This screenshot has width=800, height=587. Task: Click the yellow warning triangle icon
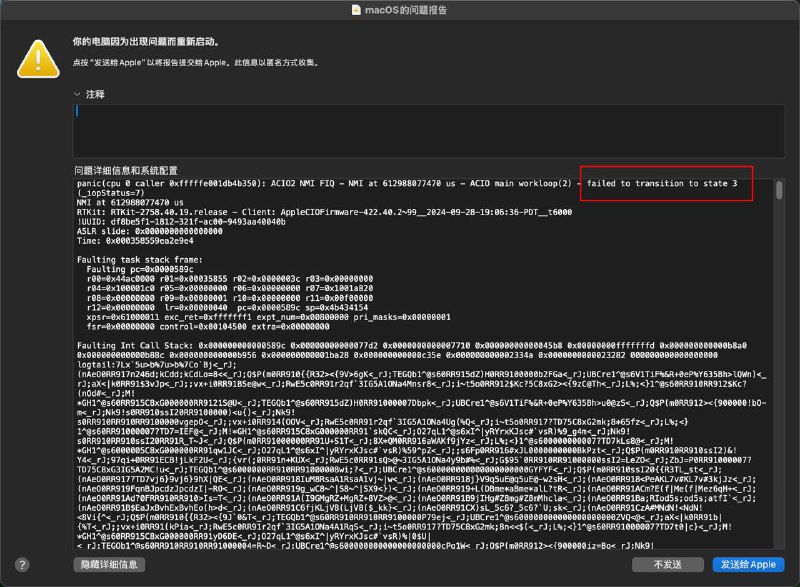click(38, 59)
